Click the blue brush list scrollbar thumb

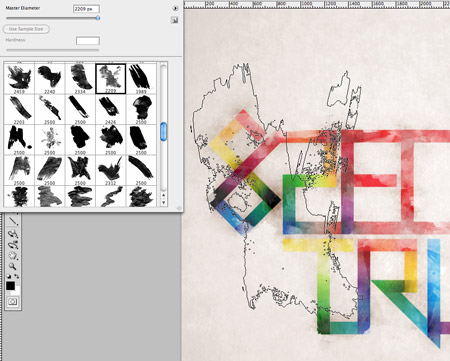[163, 131]
